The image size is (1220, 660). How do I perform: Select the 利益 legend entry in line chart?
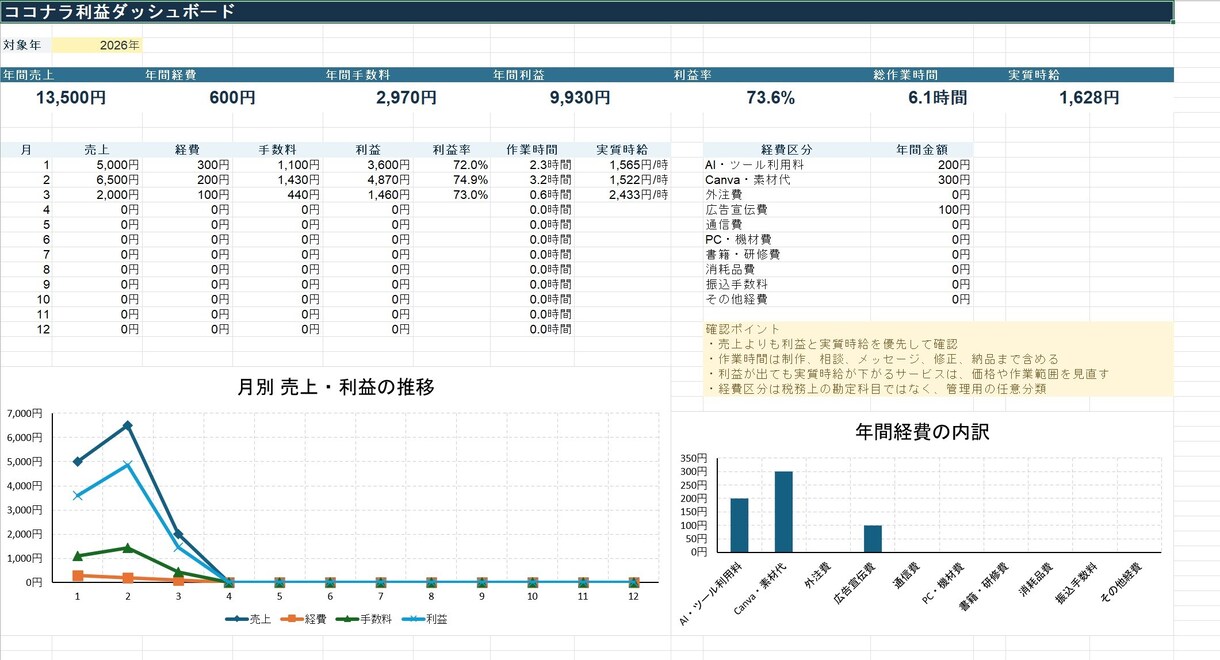click(x=423, y=619)
